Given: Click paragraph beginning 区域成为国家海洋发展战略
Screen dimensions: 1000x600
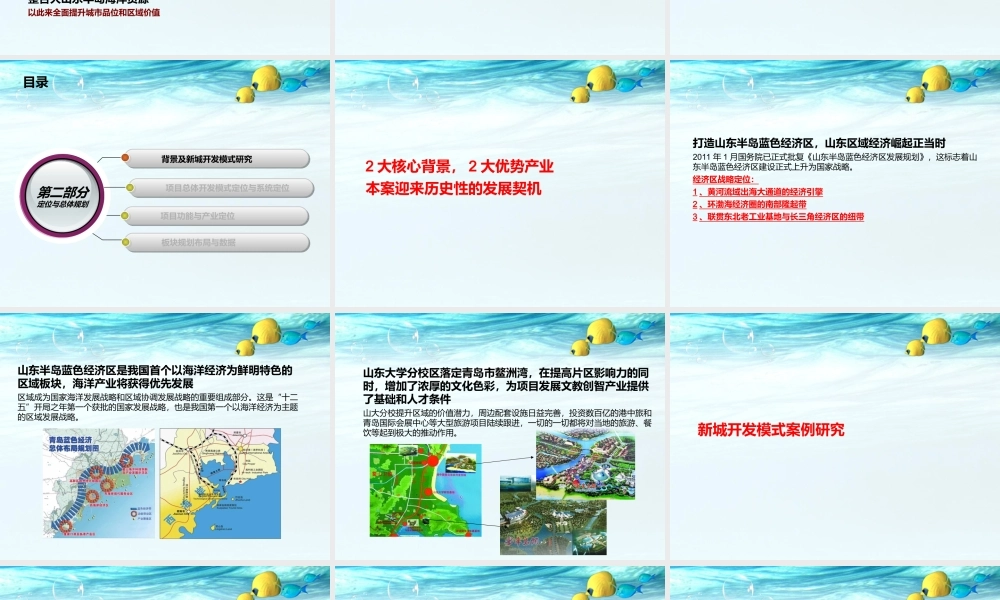Looking at the screenshot, I should (158, 407).
